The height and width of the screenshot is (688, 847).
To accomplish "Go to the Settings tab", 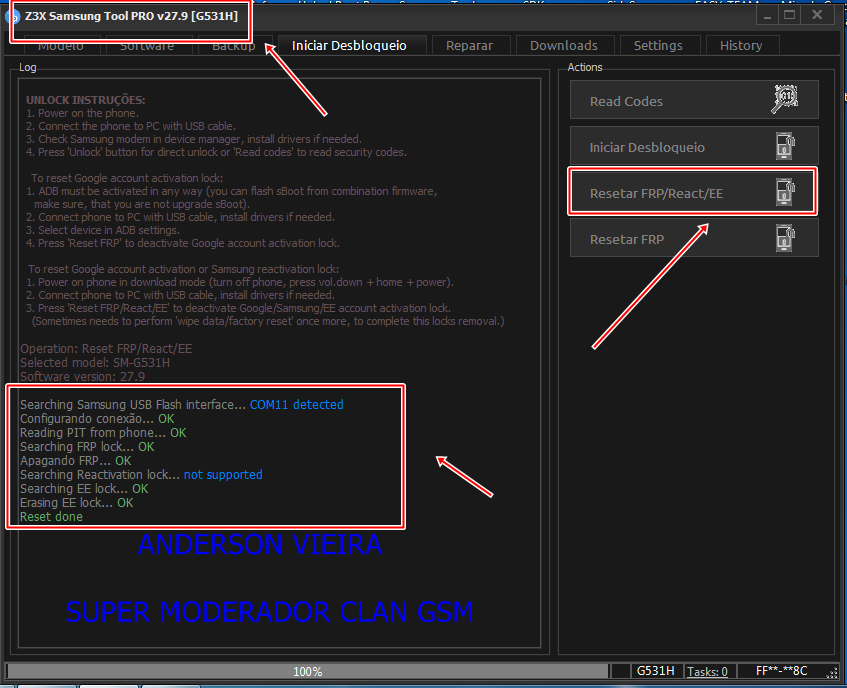I will (658, 45).
